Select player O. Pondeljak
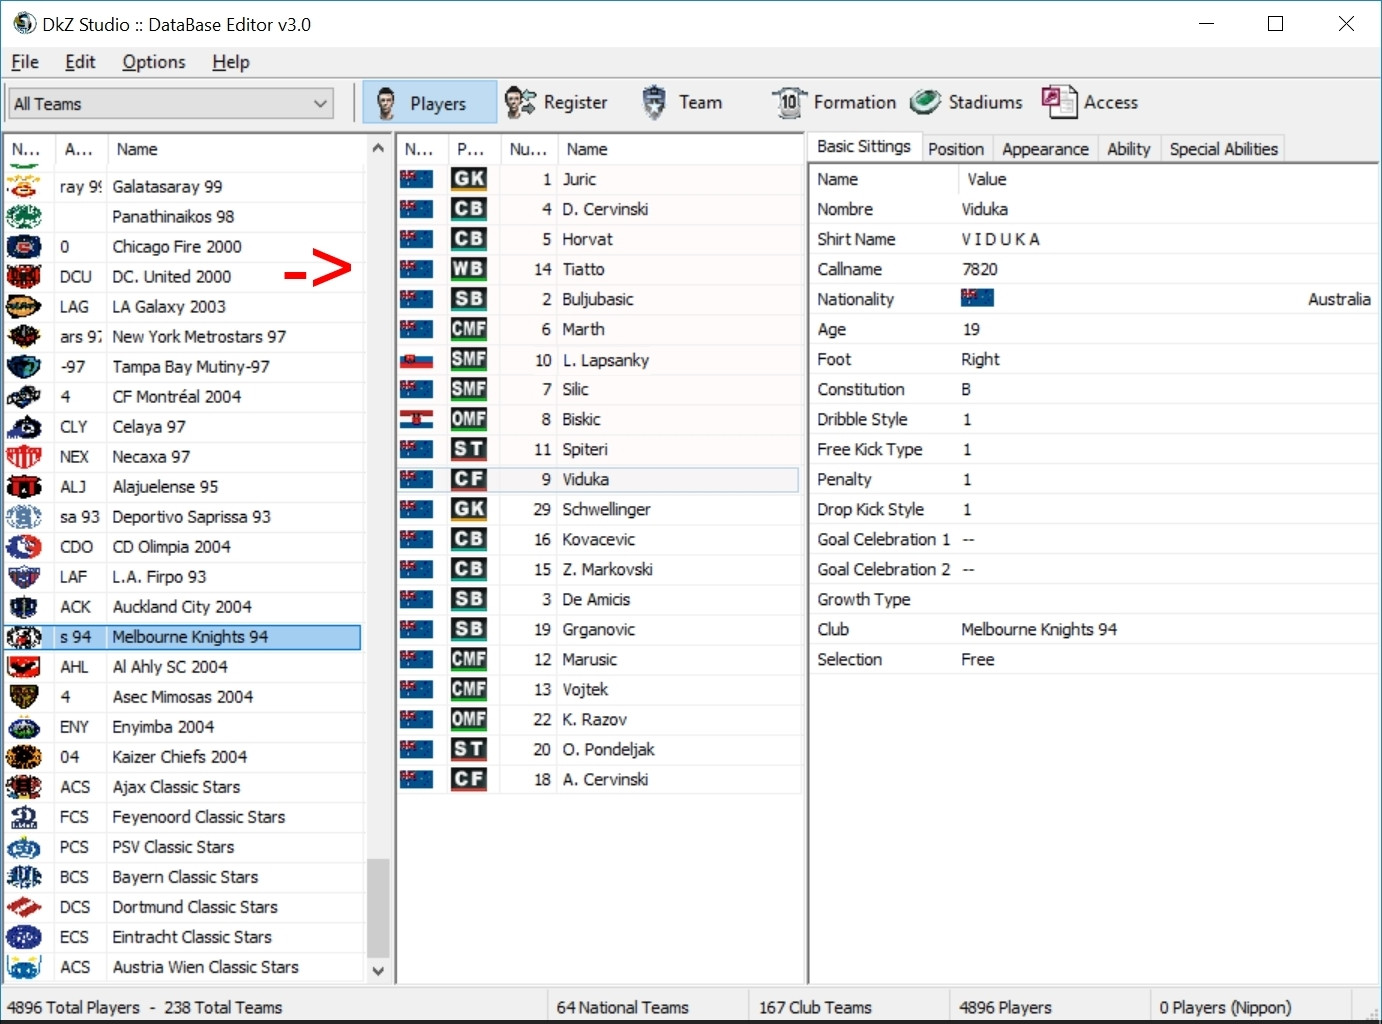1382x1024 pixels. point(608,749)
